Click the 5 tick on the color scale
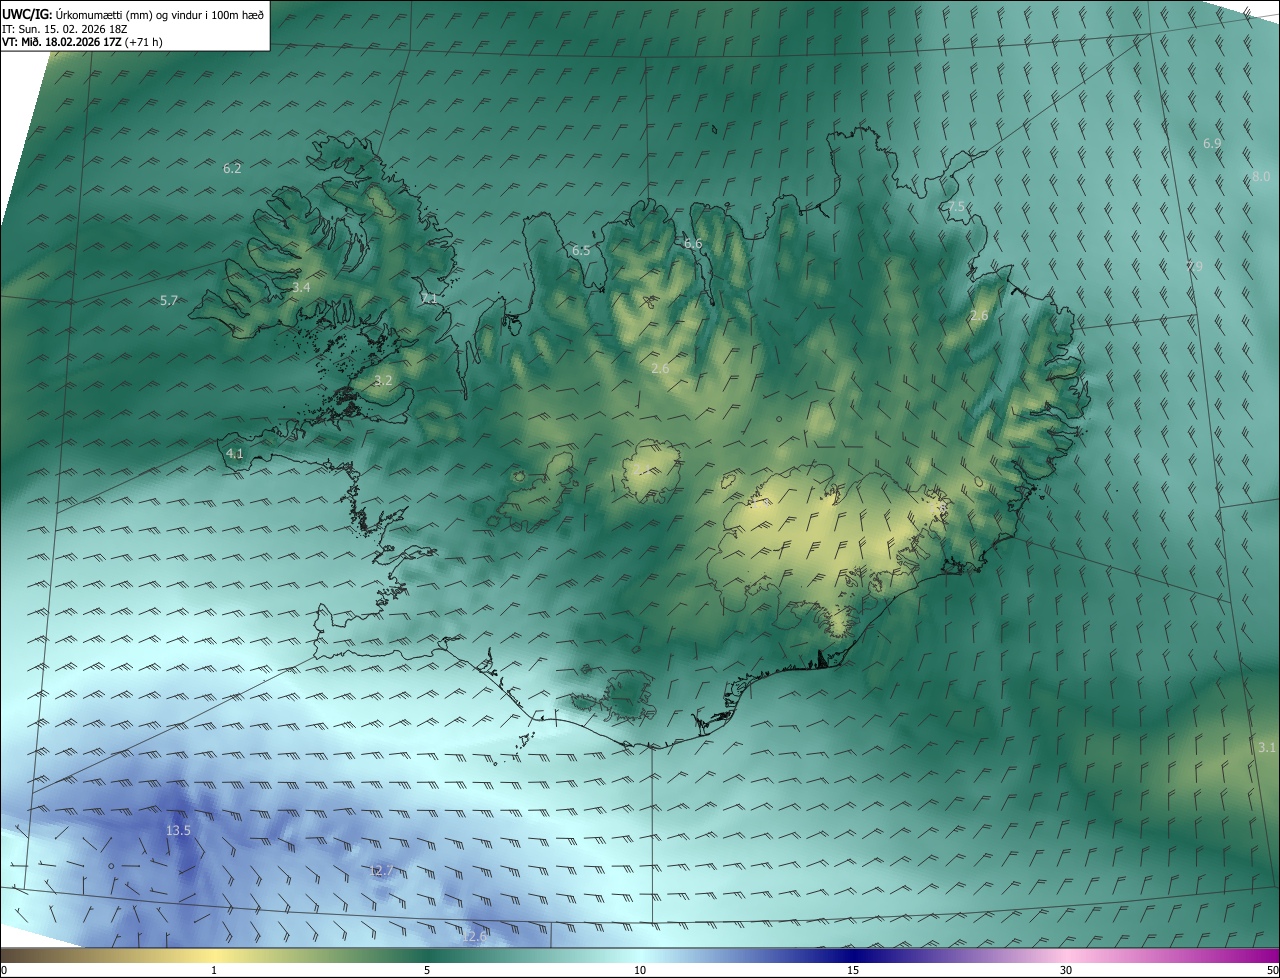This screenshot has width=1280, height=978. pyautogui.click(x=427, y=970)
